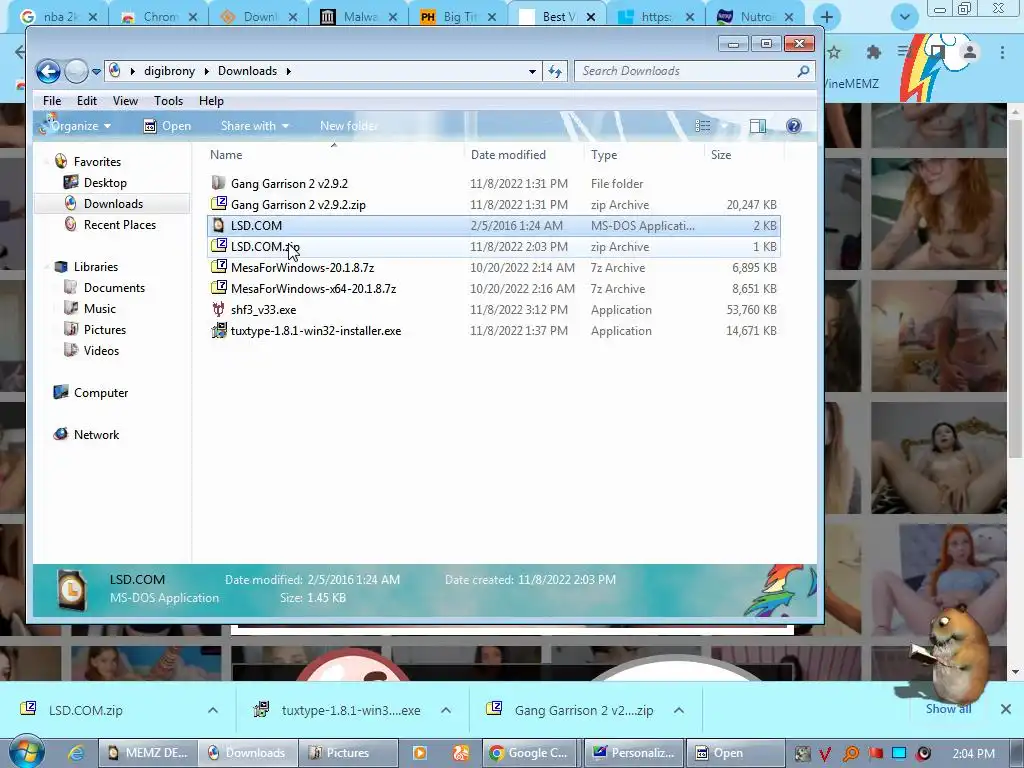1024x768 pixels.
Task: Close the Chrome downloads bar
Action: click(1006, 709)
